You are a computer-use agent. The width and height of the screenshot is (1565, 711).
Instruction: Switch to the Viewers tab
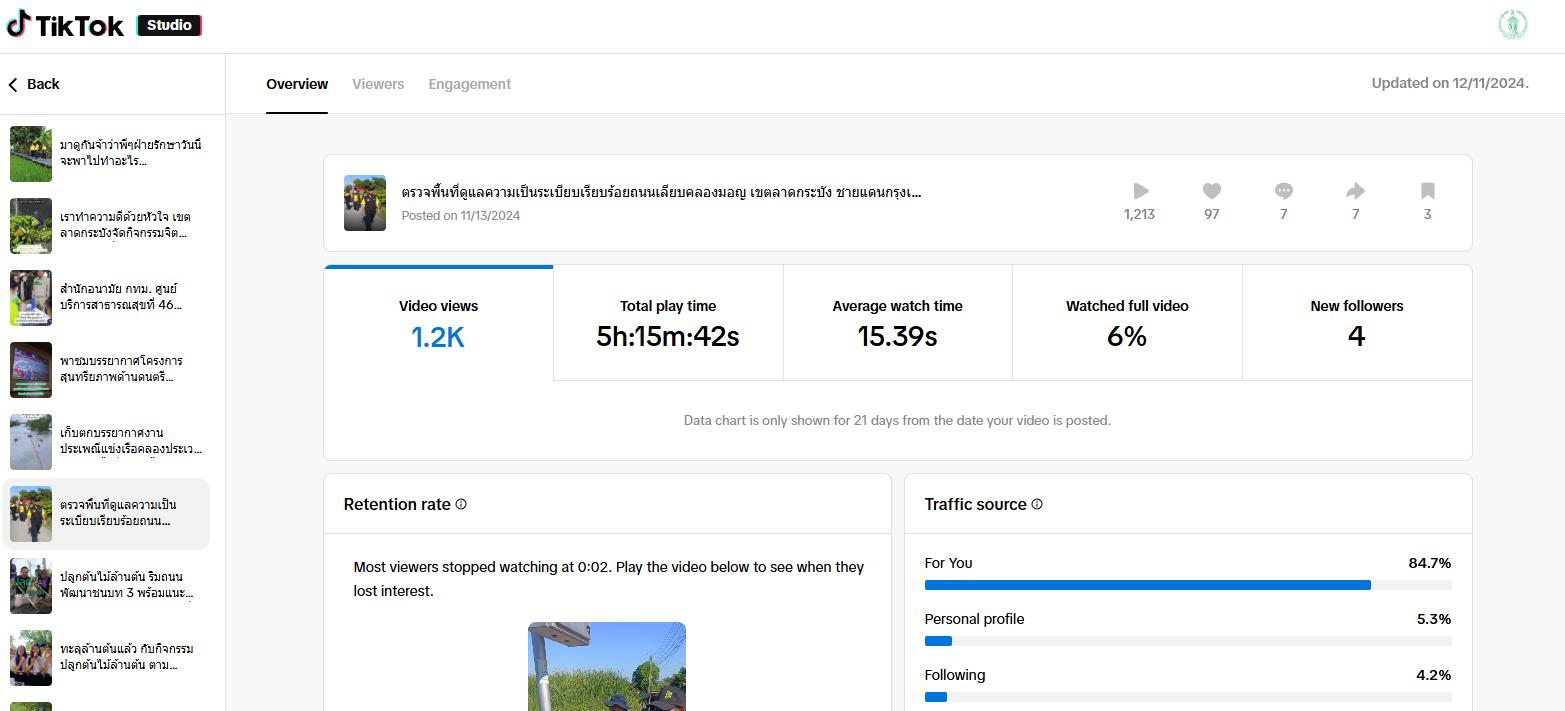point(378,84)
